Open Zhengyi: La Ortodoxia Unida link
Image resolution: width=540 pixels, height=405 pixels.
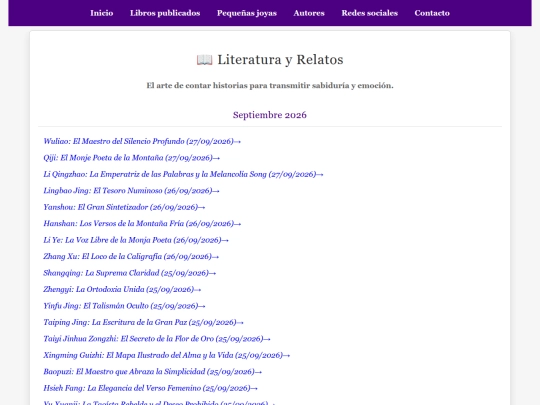coord(122,289)
